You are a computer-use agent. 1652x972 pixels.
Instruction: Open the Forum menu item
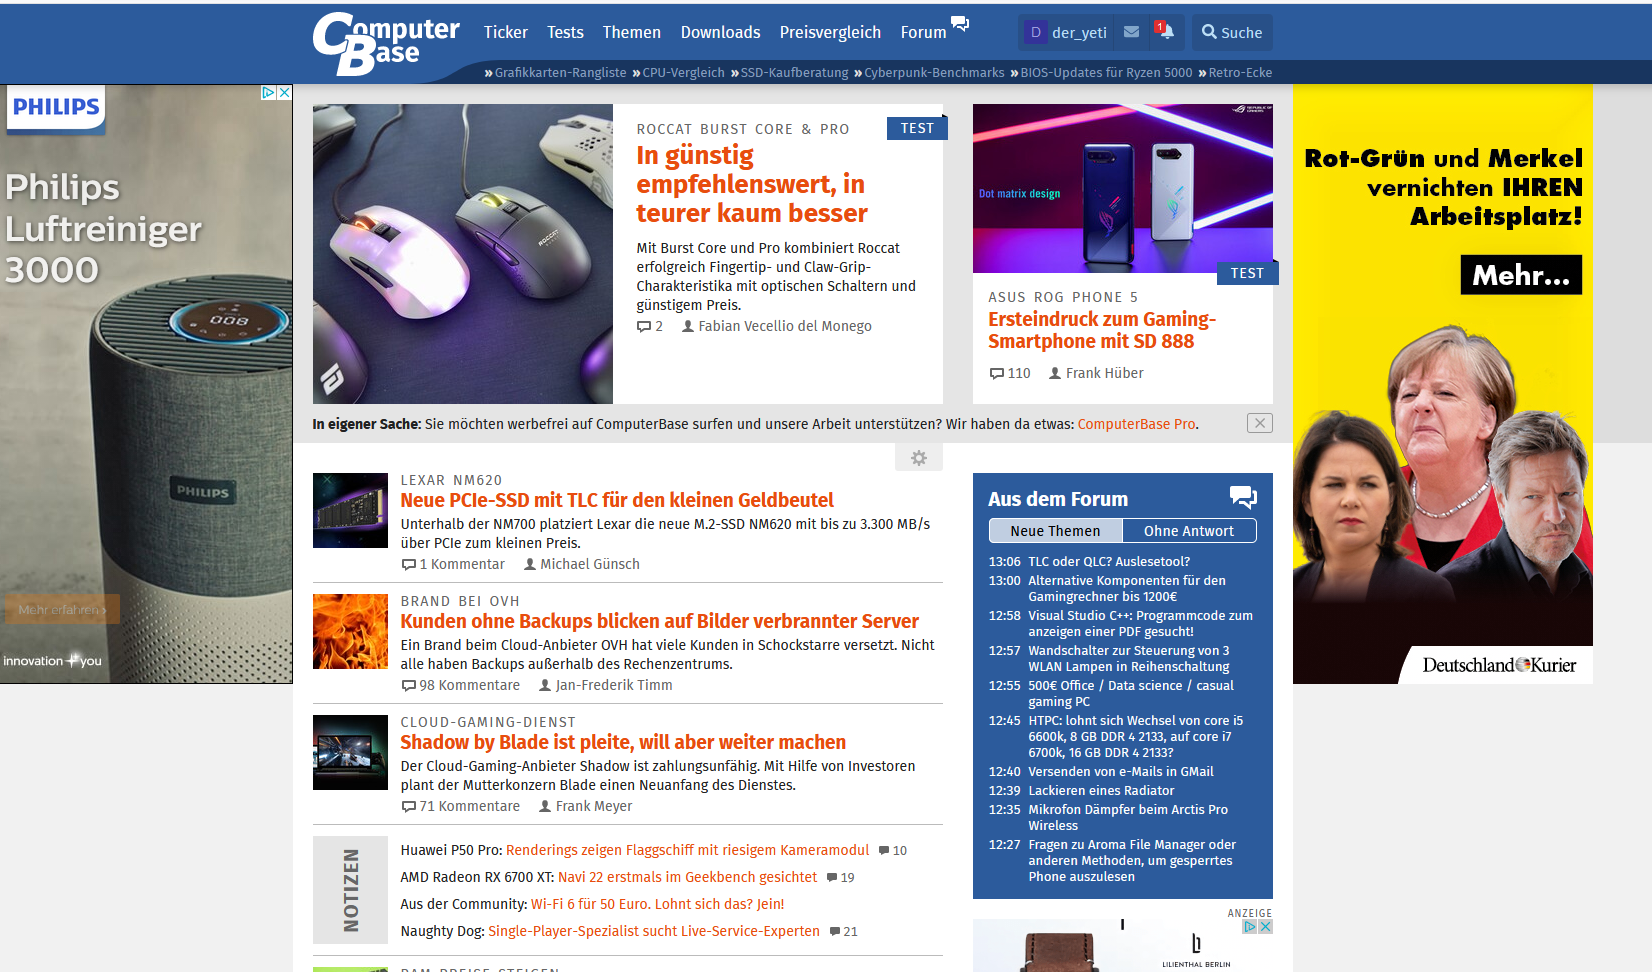[x=923, y=32]
